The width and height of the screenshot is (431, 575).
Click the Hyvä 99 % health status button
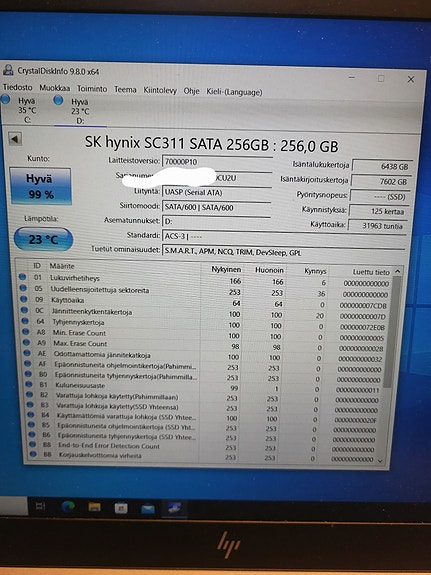[x=40, y=186]
